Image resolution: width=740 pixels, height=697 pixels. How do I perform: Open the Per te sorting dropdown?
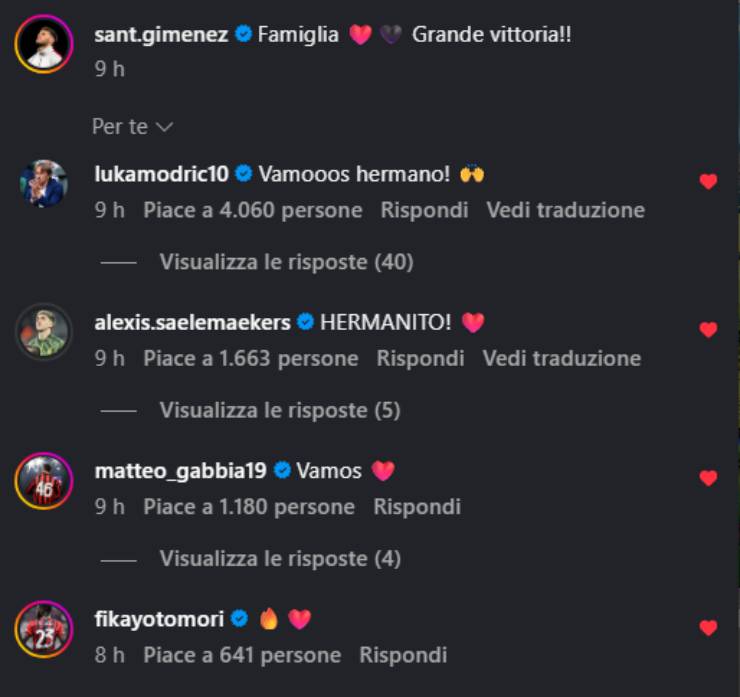point(133,126)
